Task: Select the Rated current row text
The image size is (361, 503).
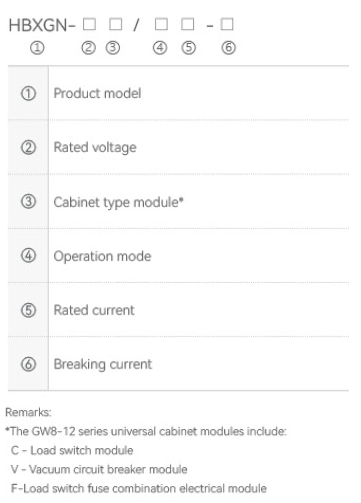Action: click(94, 310)
